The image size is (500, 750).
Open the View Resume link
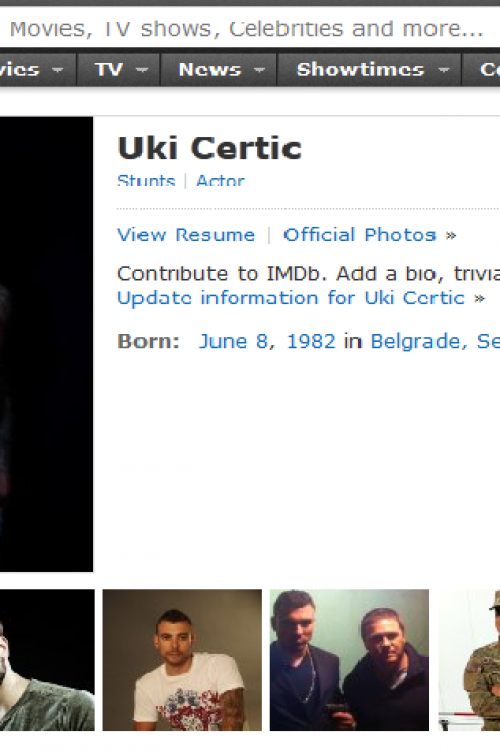tap(186, 235)
